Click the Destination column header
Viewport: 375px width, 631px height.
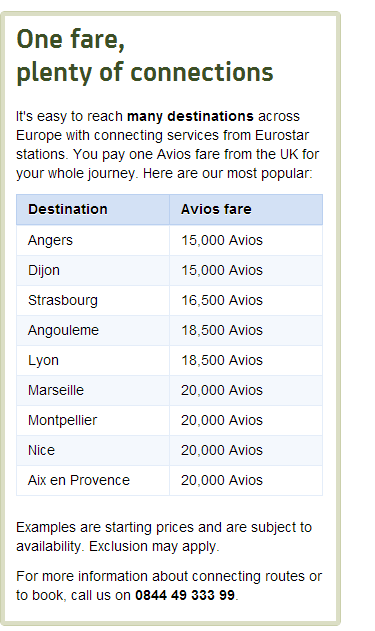tap(93, 209)
